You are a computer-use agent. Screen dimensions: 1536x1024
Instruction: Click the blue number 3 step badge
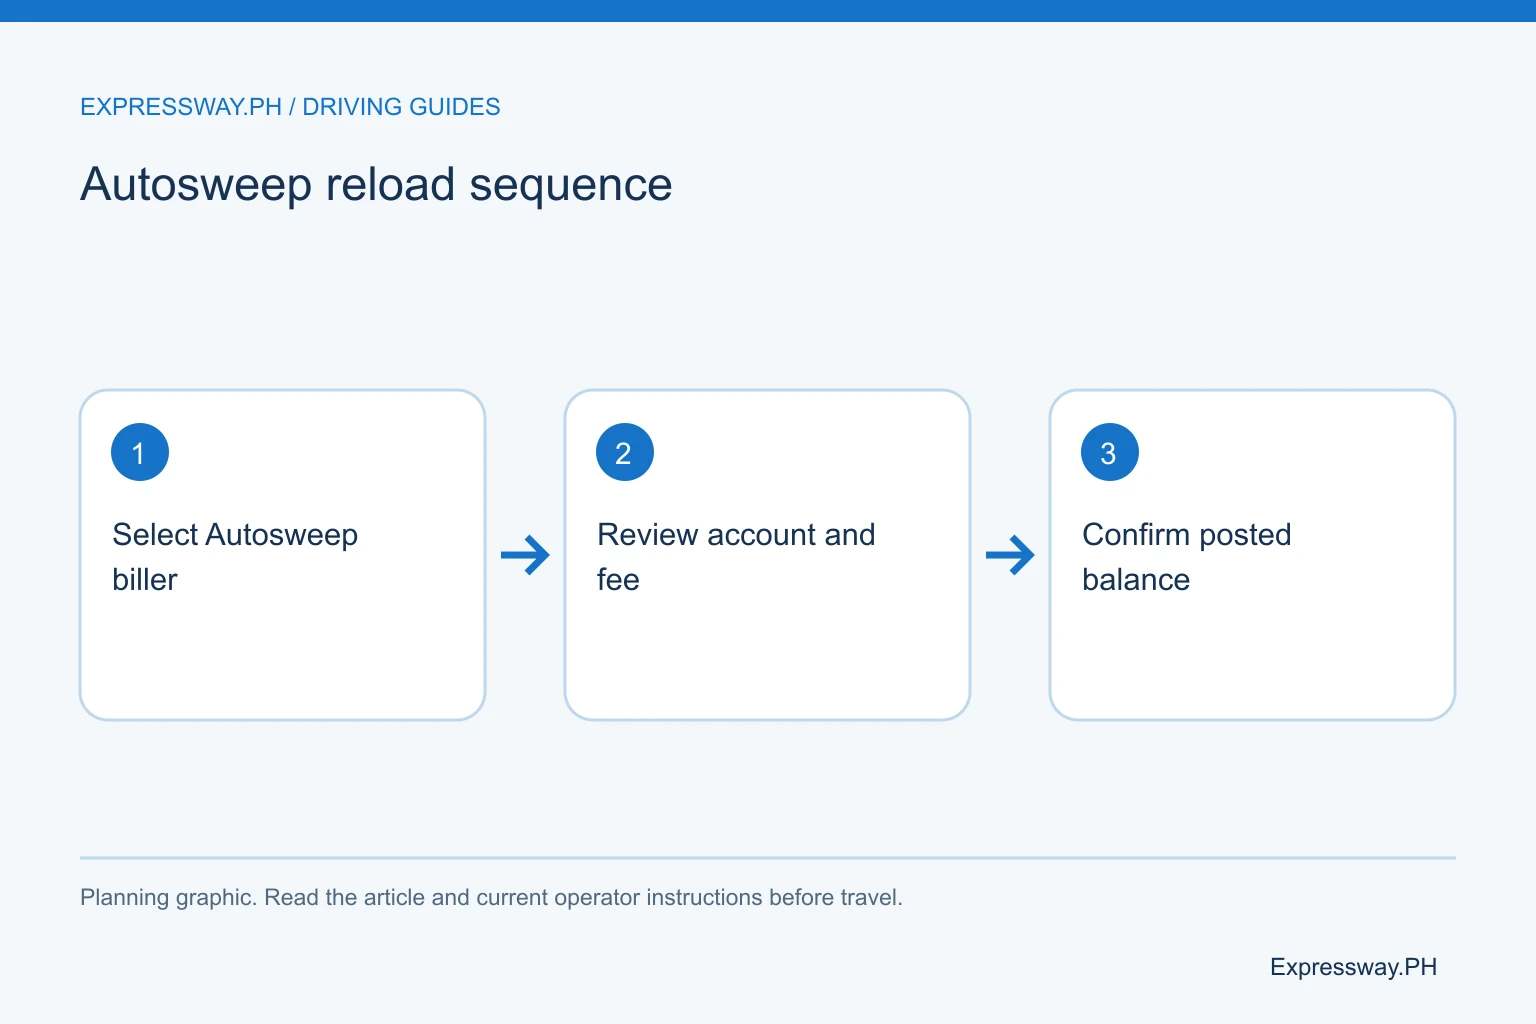[x=1110, y=452]
